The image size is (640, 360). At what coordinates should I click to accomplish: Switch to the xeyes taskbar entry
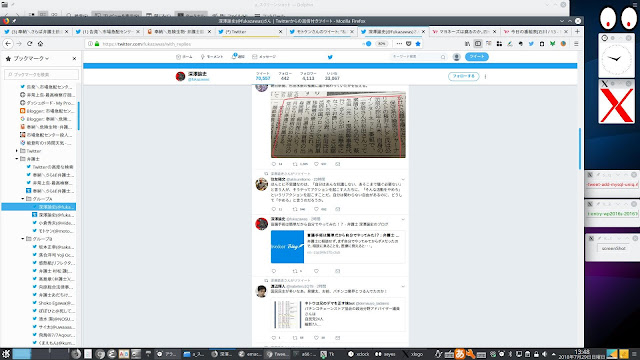(x=386, y=354)
